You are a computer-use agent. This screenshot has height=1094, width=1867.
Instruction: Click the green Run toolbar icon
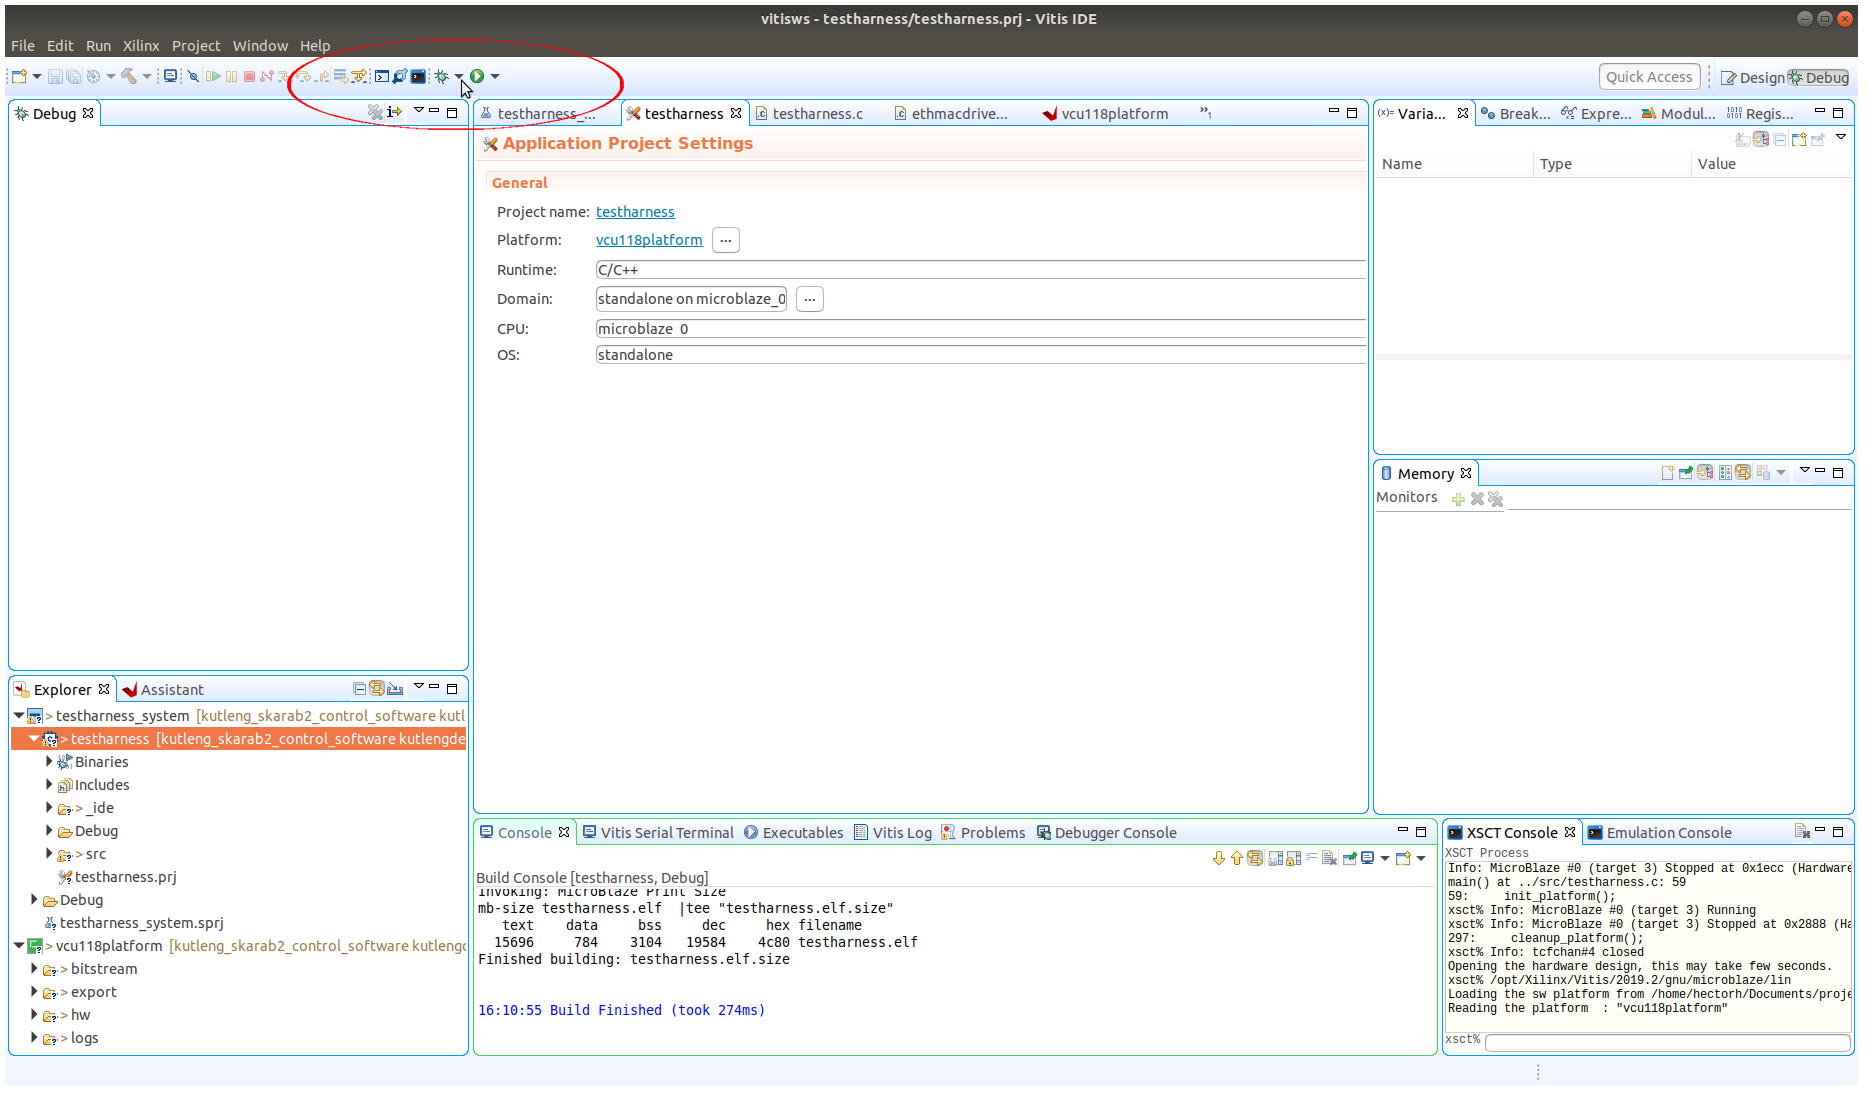click(477, 76)
